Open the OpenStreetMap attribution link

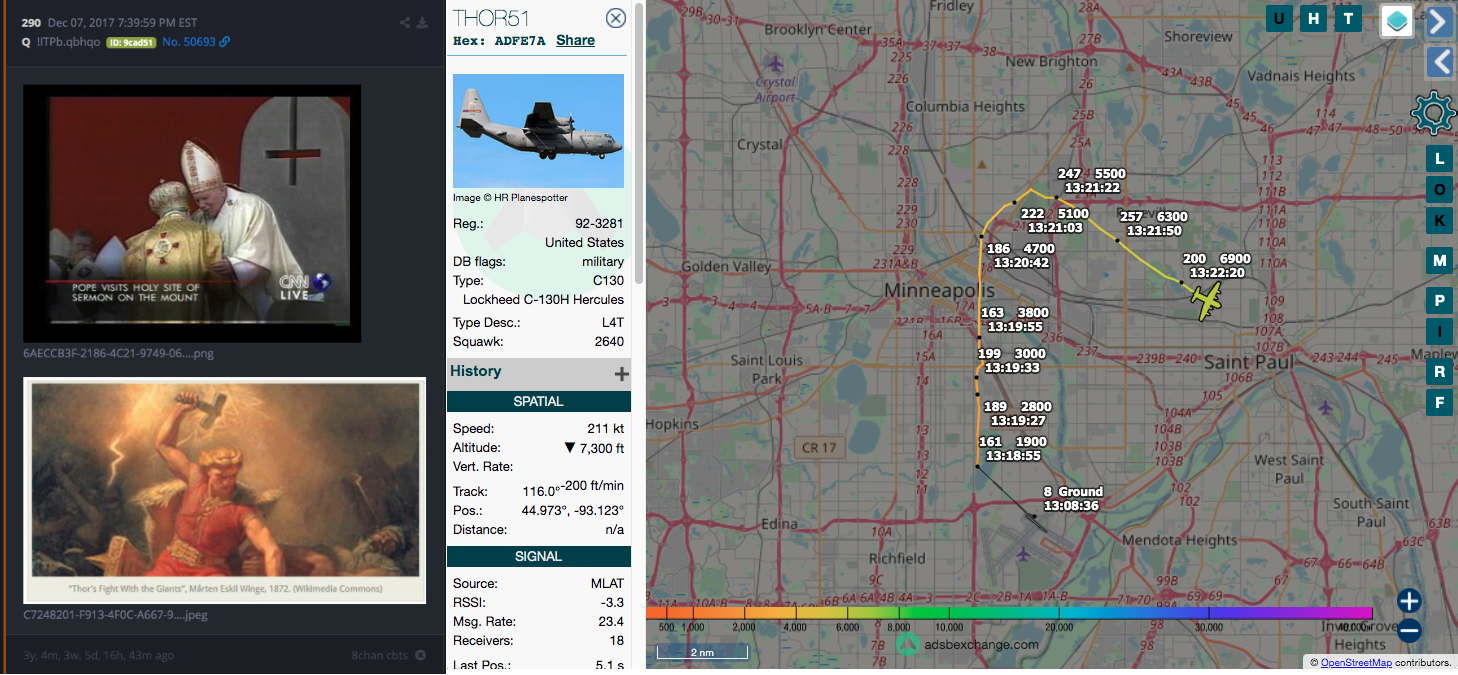pos(1356,662)
